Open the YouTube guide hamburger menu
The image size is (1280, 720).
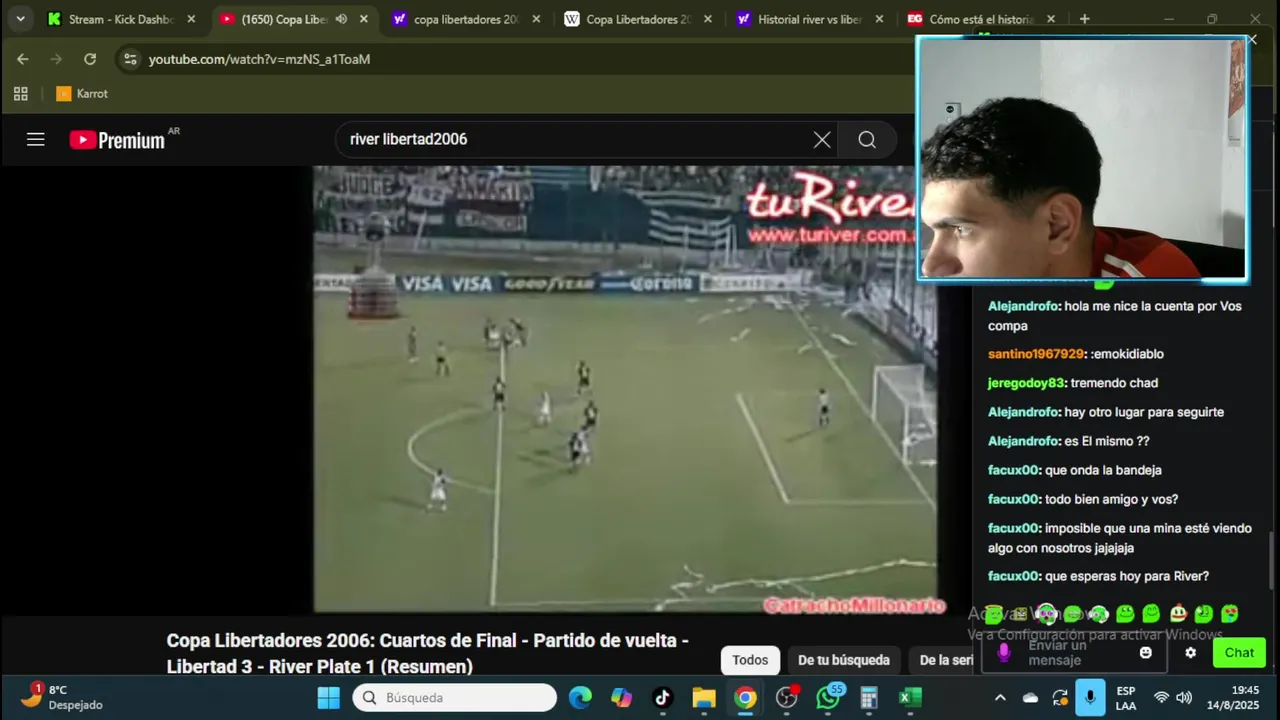tap(36, 140)
